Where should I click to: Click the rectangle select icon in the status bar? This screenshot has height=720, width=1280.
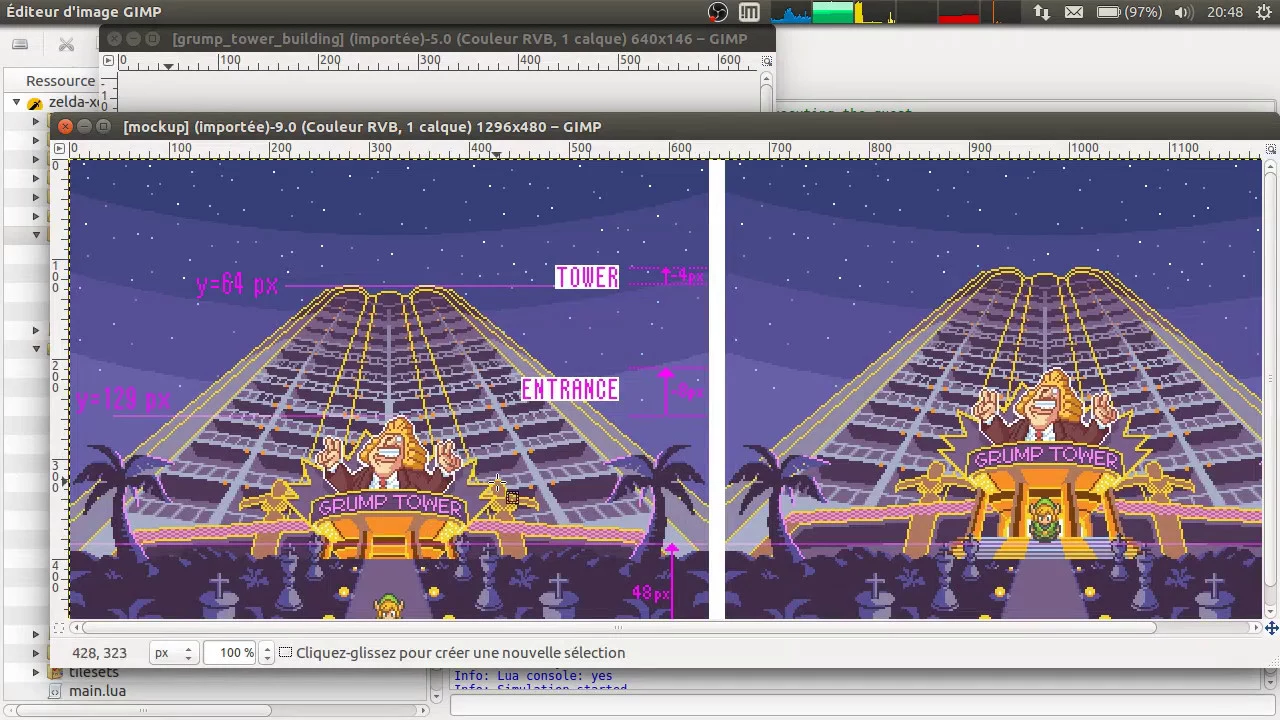[x=285, y=652]
